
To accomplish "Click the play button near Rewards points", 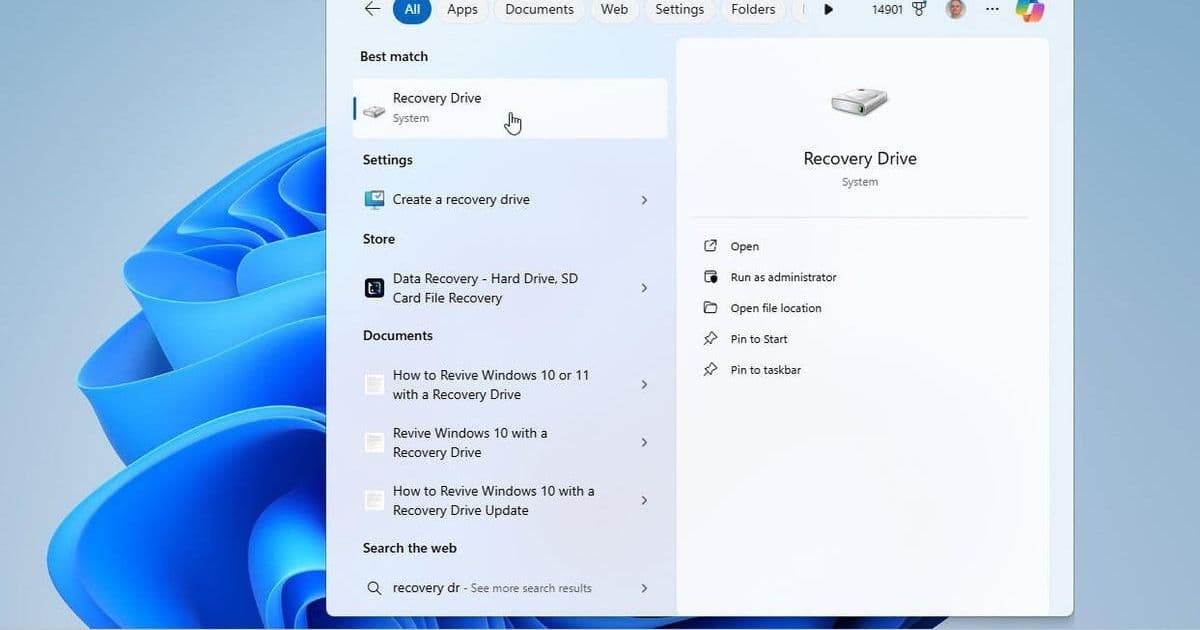I will [x=829, y=10].
